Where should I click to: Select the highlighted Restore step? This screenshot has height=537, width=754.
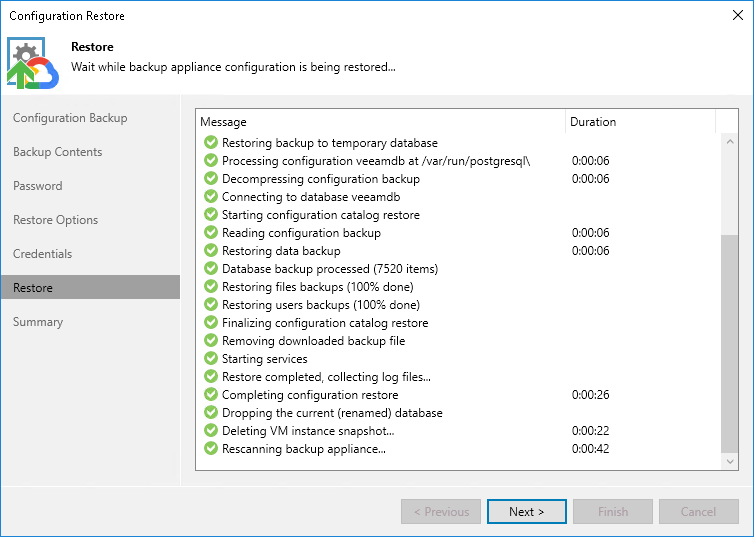90,287
